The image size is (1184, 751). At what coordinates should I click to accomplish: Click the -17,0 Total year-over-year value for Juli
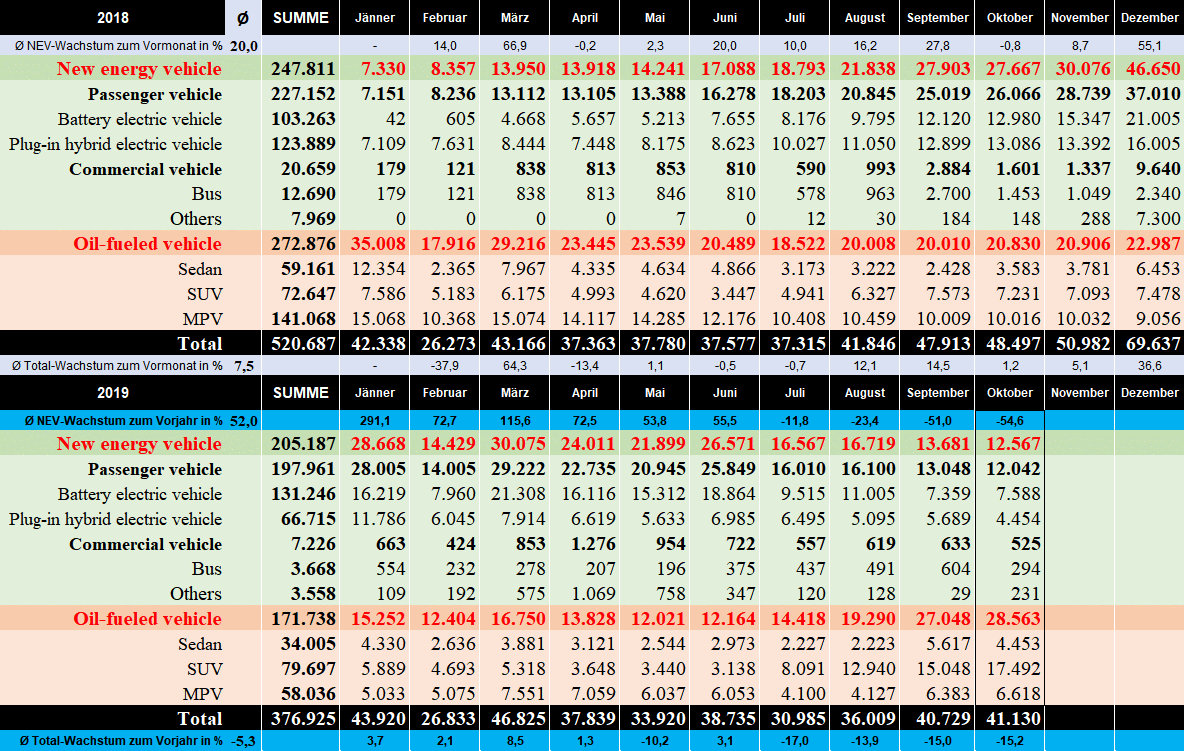[795, 741]
